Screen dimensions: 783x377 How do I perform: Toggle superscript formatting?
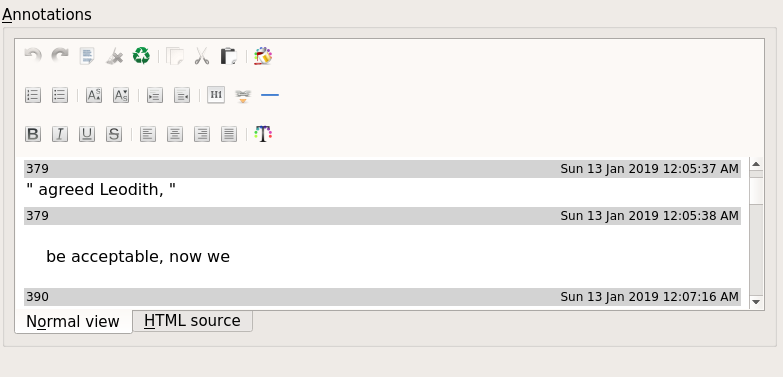[94, 95]
